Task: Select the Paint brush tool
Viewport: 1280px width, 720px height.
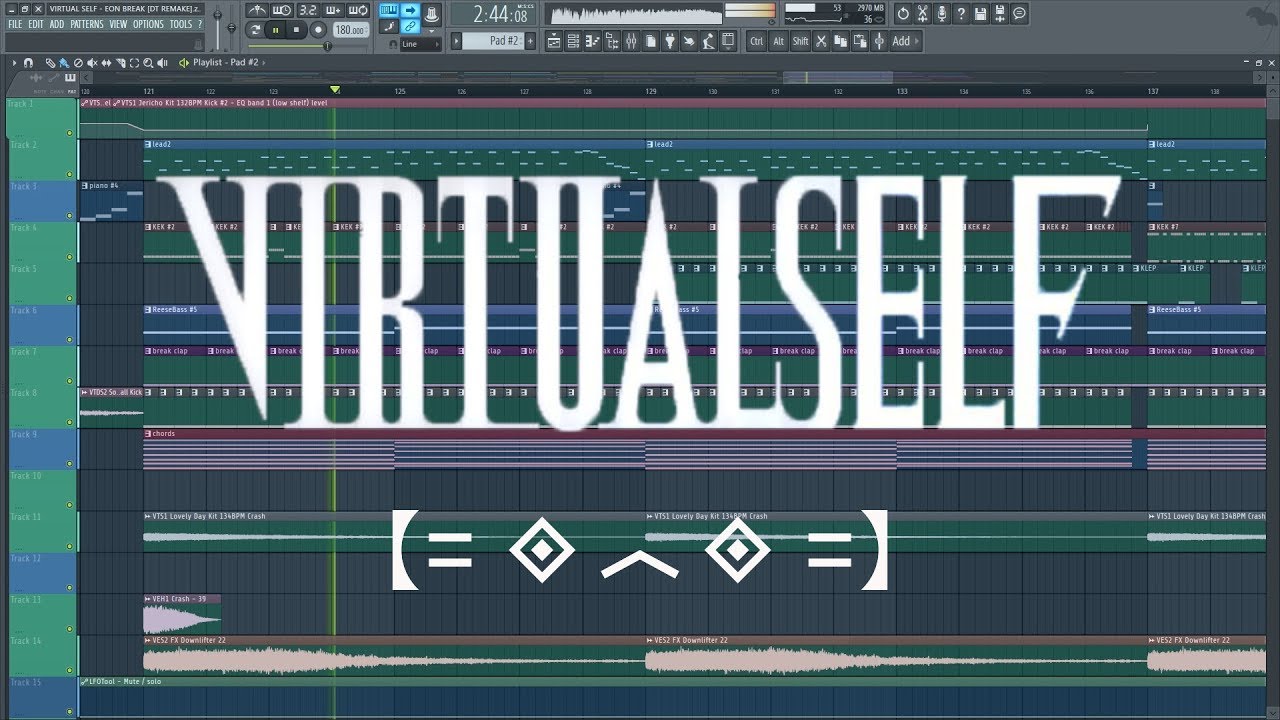Action: point(64,62)
